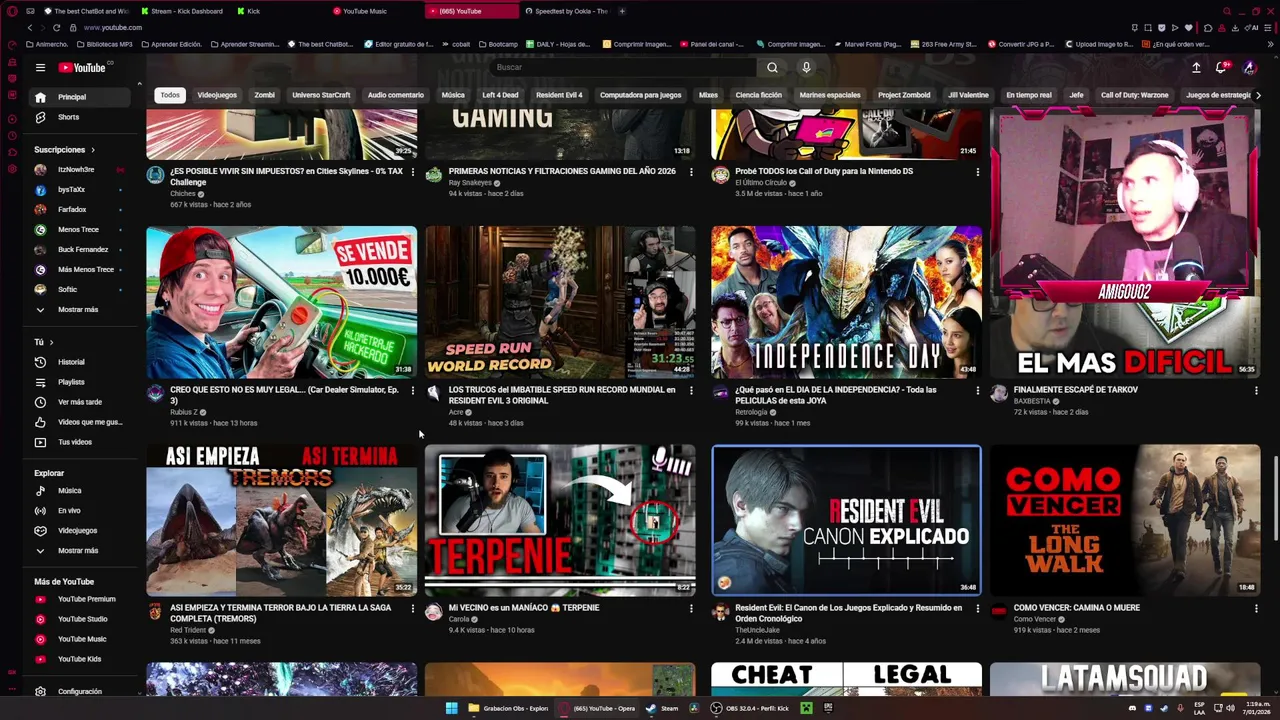Open title TERPENIE video link

(x=524, y=608)
